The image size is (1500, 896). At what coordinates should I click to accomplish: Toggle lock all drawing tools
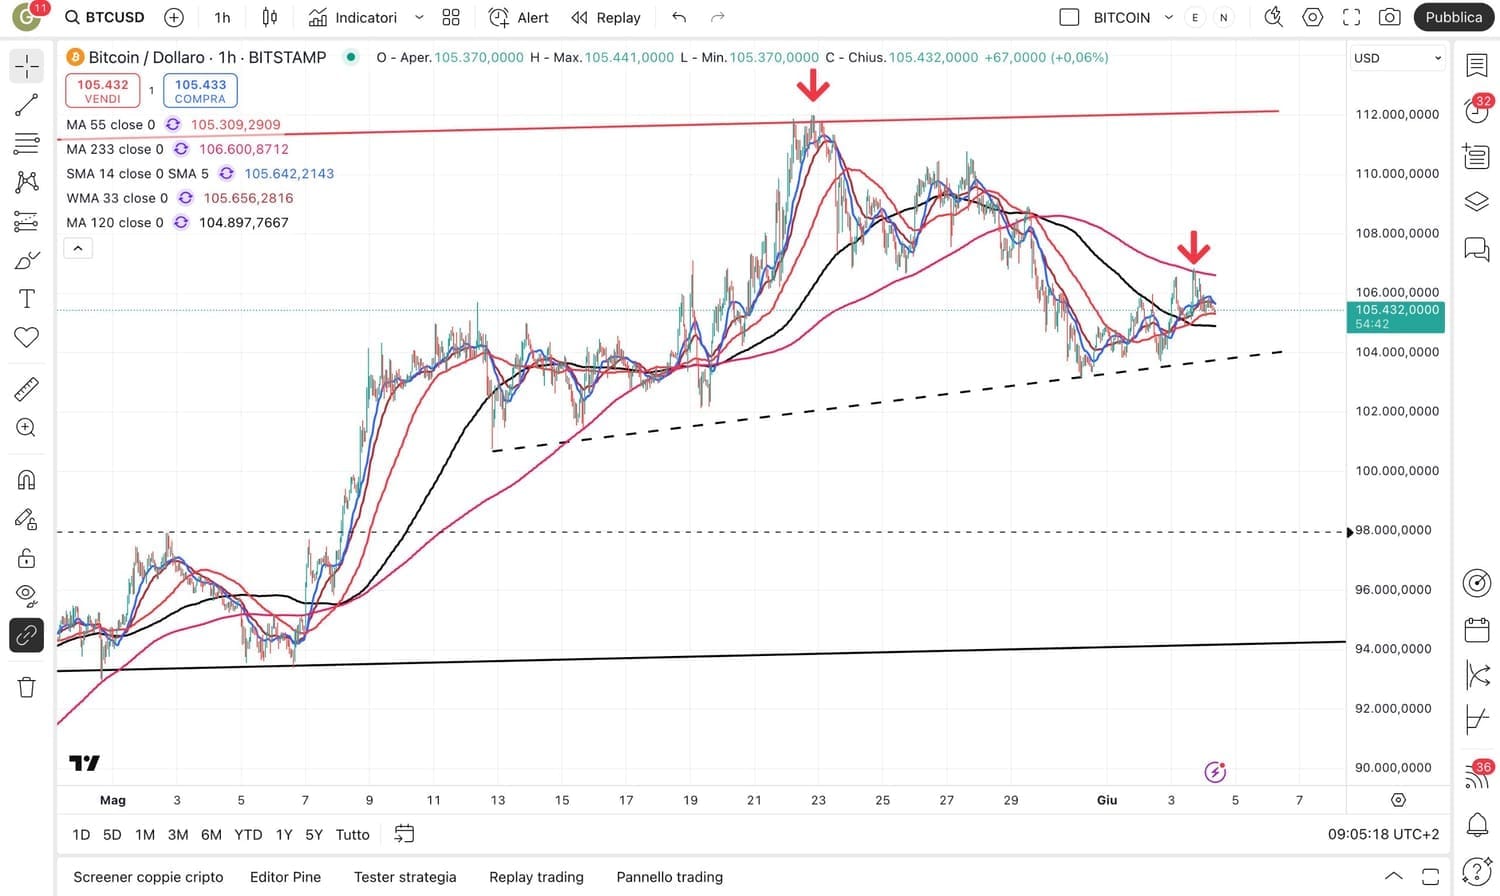click(27, 558)
